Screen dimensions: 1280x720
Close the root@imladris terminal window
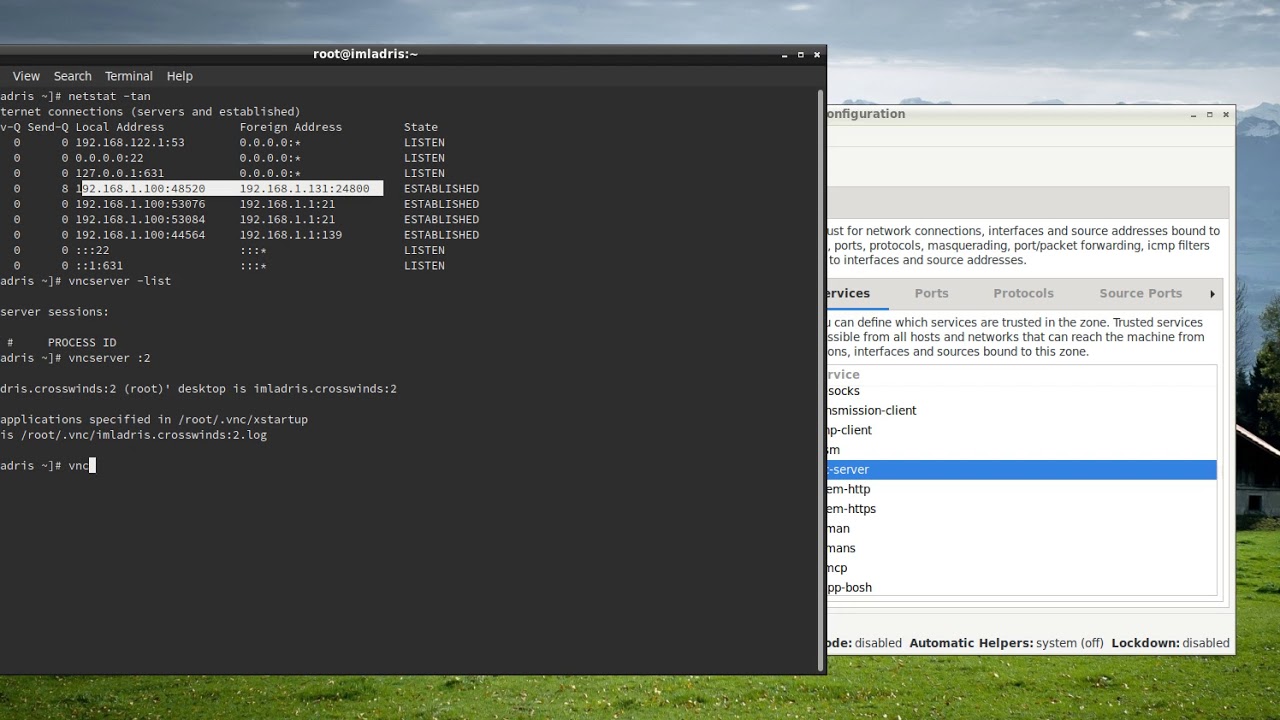(817, 55)
